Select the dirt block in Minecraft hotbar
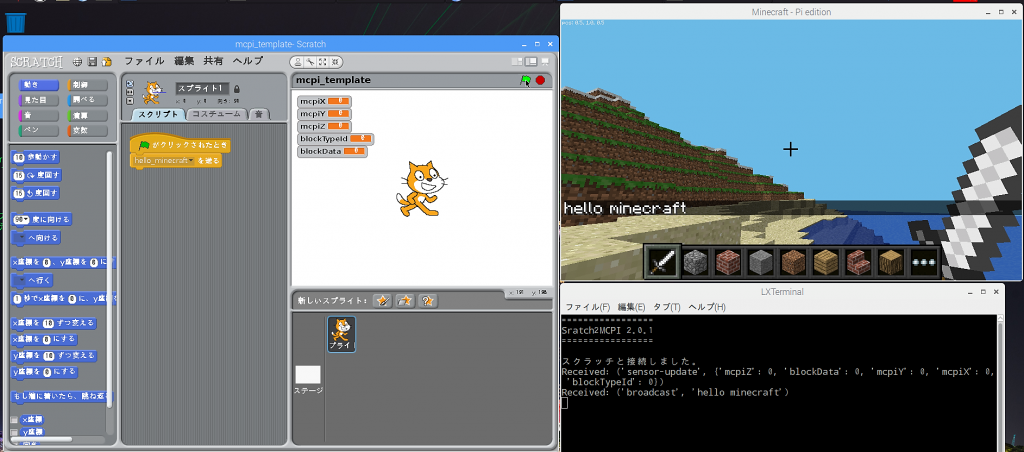The image size is (1024, 452). click(793, 263)
